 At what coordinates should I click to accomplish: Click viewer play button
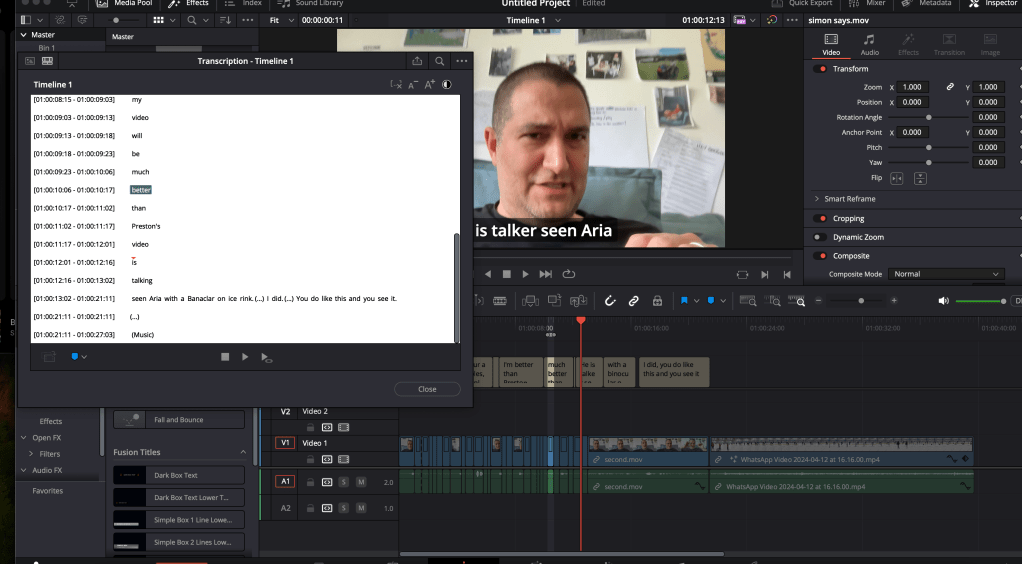tap(525, 274)
